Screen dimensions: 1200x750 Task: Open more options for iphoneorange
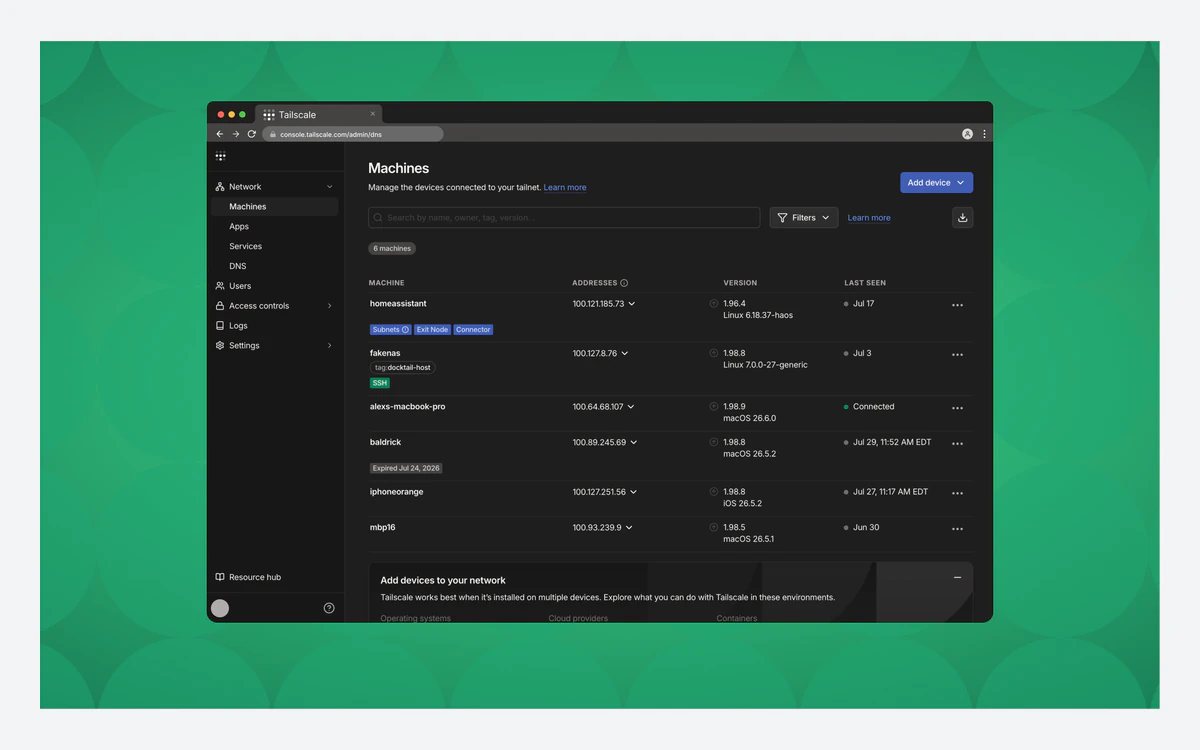click(x=957, y=493)
